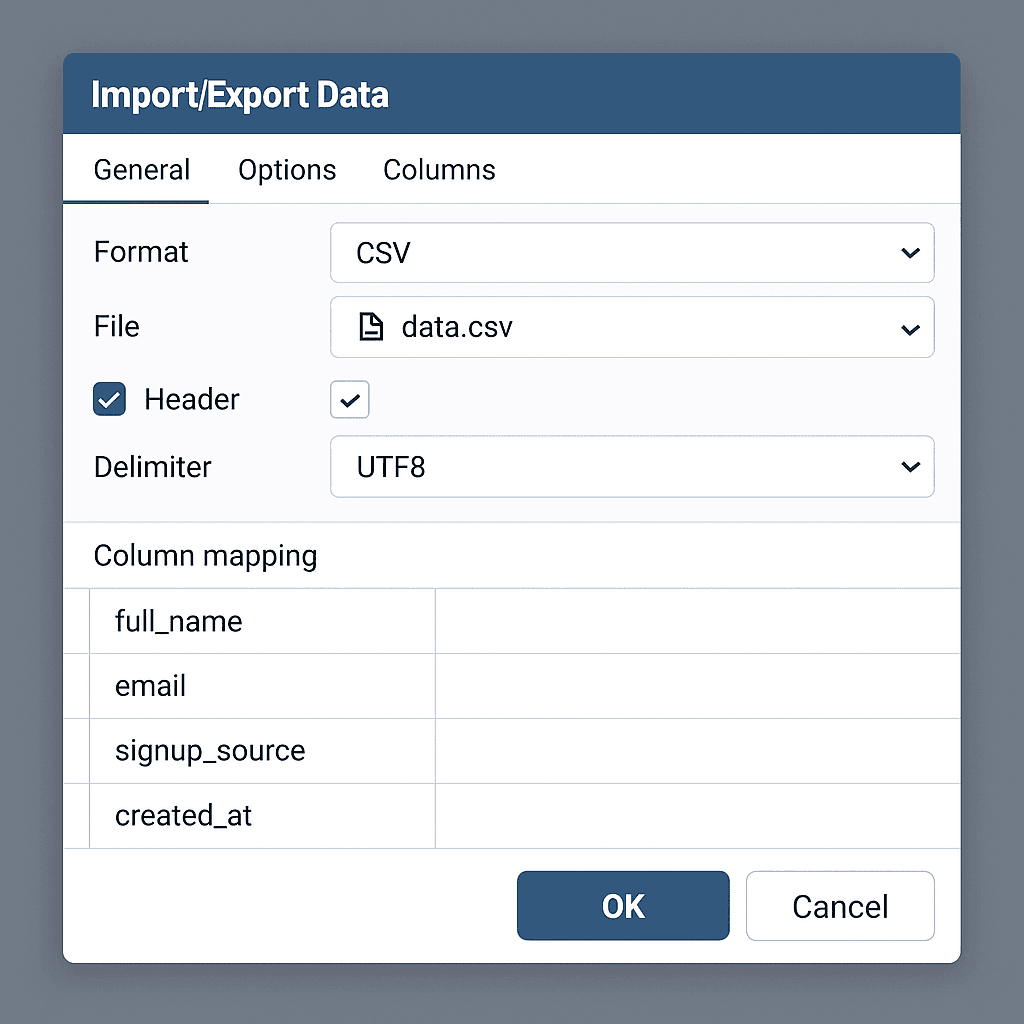Click the chevron on the Format selector
Viewport: 1024px width, 1024px height.
(910, 252)
